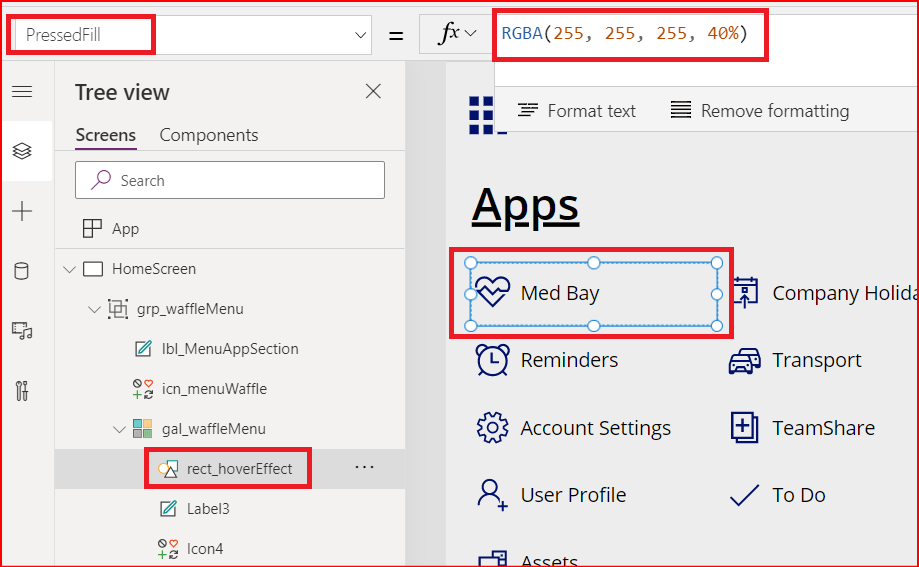This screenshot has width=919, height=567.
Task: Open the Data cylinder icon
Action: click(x=22, y=271)
